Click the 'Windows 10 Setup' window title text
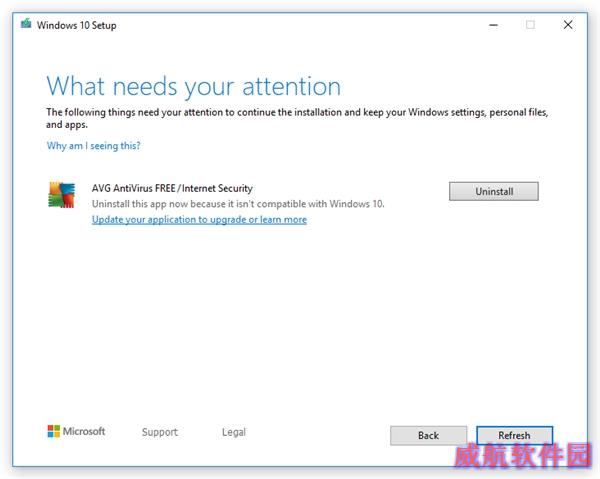600x479 pixels. tap(77, 25)
